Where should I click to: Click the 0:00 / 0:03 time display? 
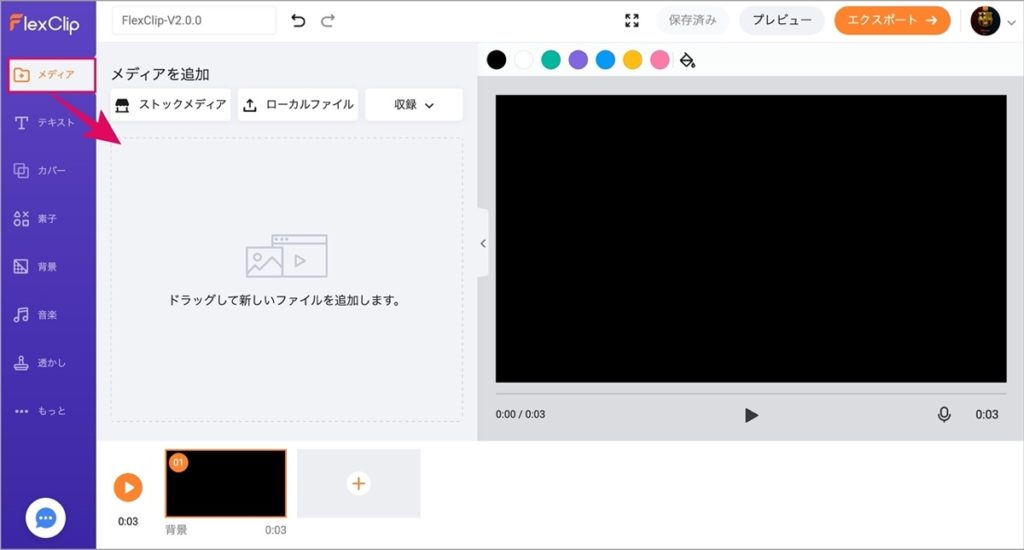520,414
